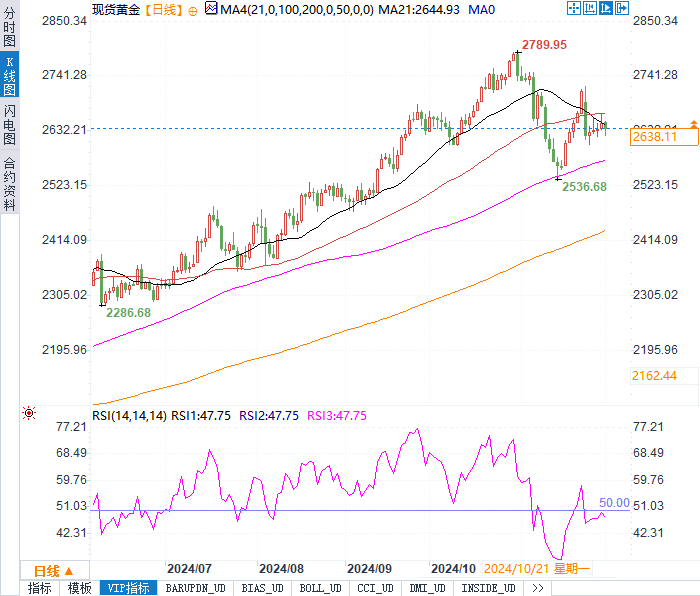Toggle the VIP指标 tab

pos(129,588)
